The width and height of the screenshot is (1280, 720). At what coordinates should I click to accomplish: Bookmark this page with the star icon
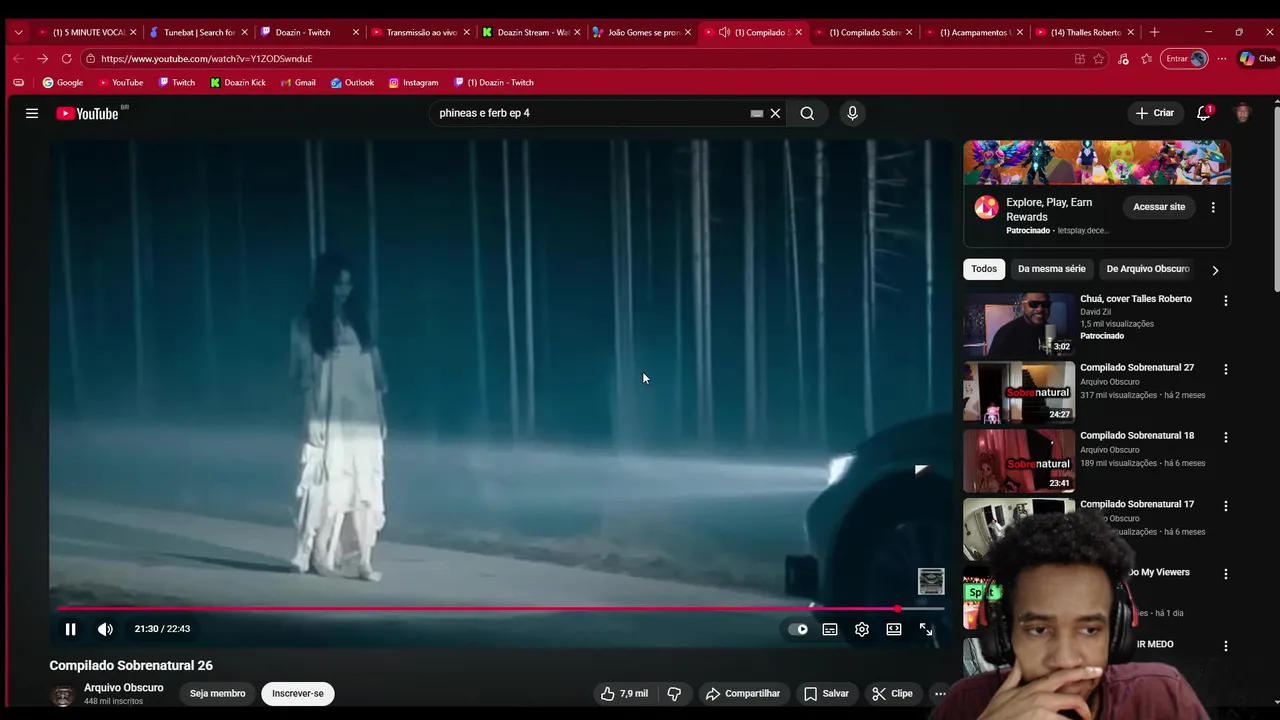pos(1099,59)
